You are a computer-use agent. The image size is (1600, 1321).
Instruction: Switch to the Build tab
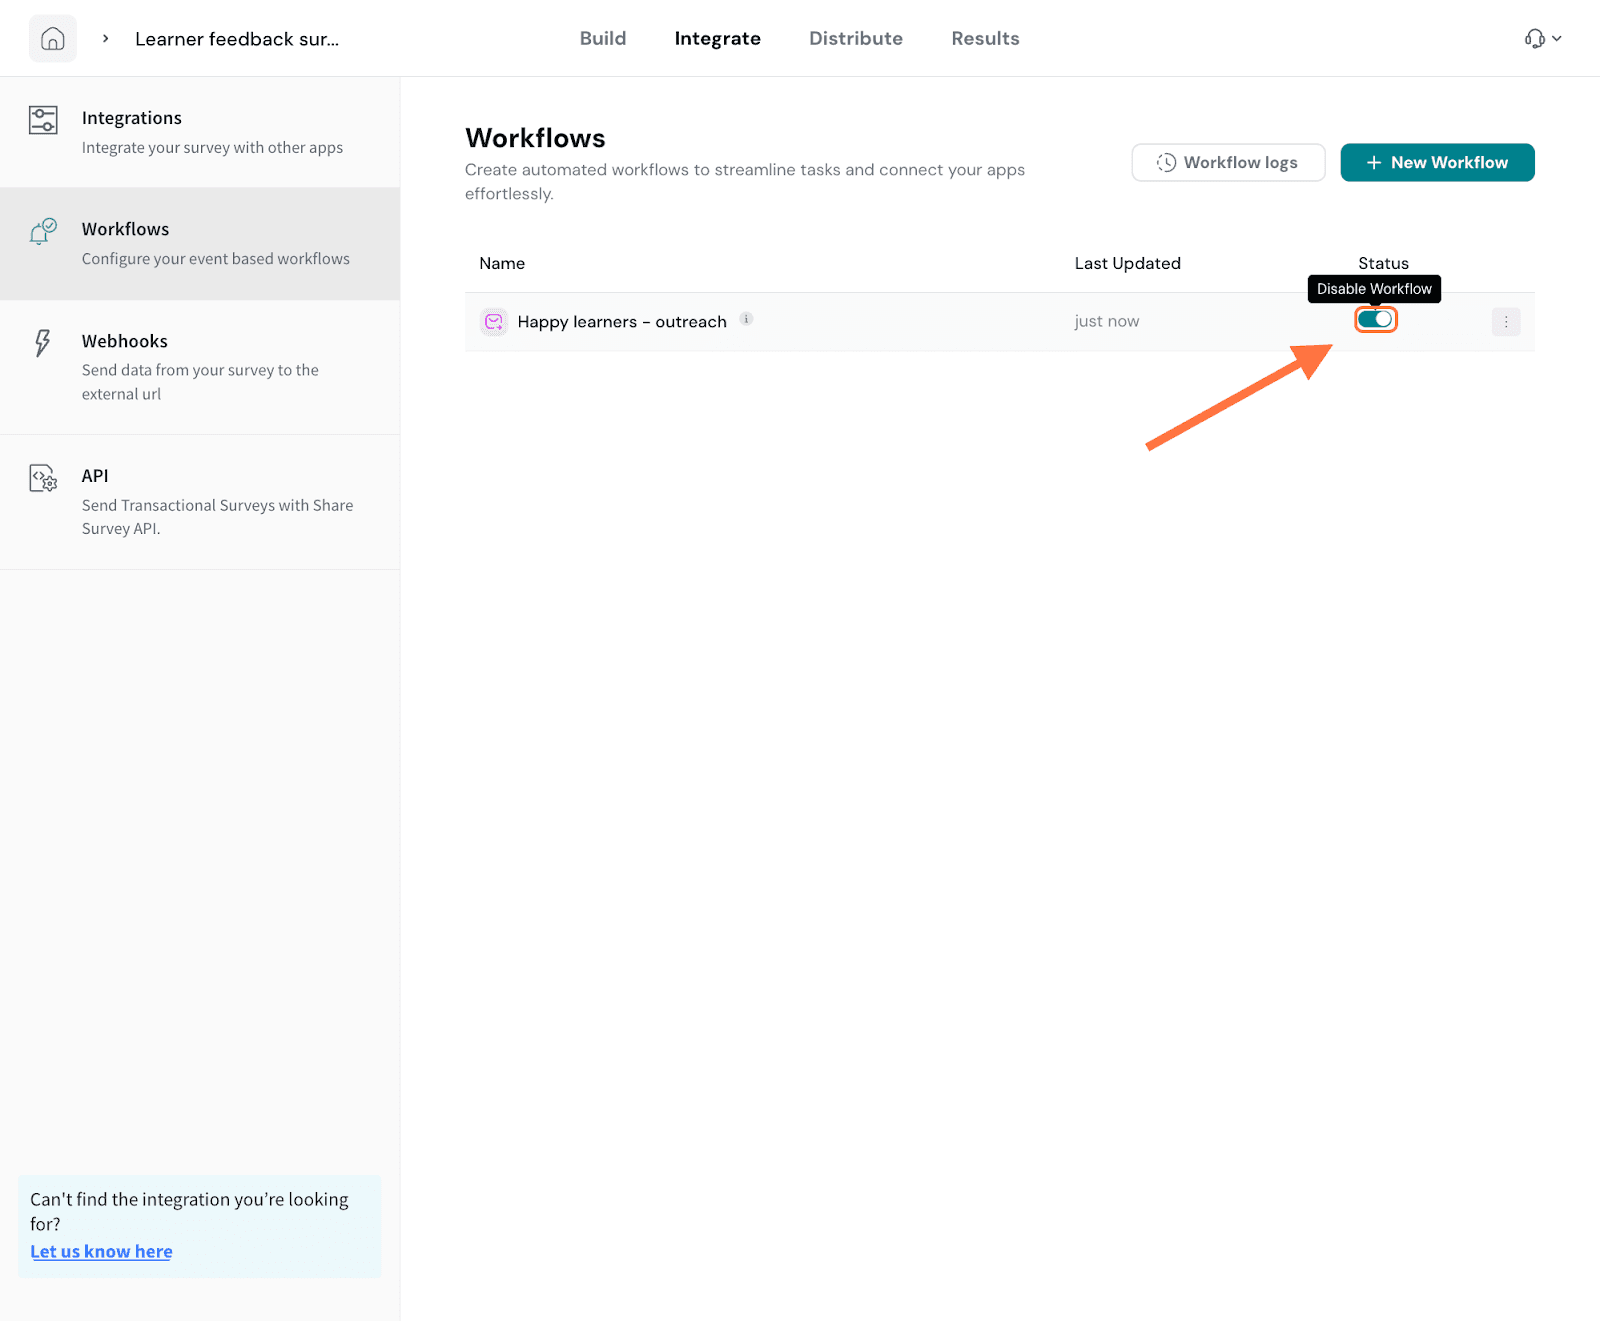pyautogui.click(x=602, y=39)
